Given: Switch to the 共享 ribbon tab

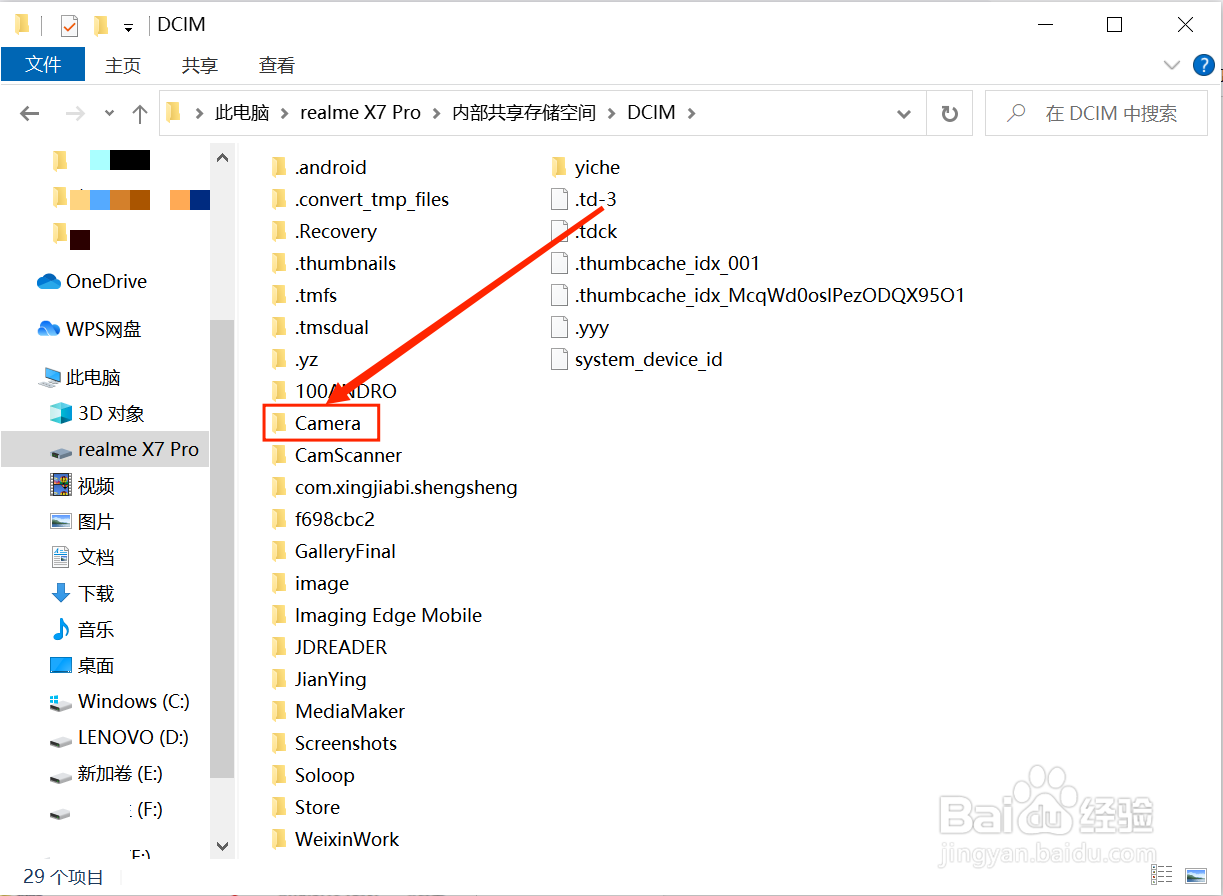Looking at the screenshot, I should 200,65.
